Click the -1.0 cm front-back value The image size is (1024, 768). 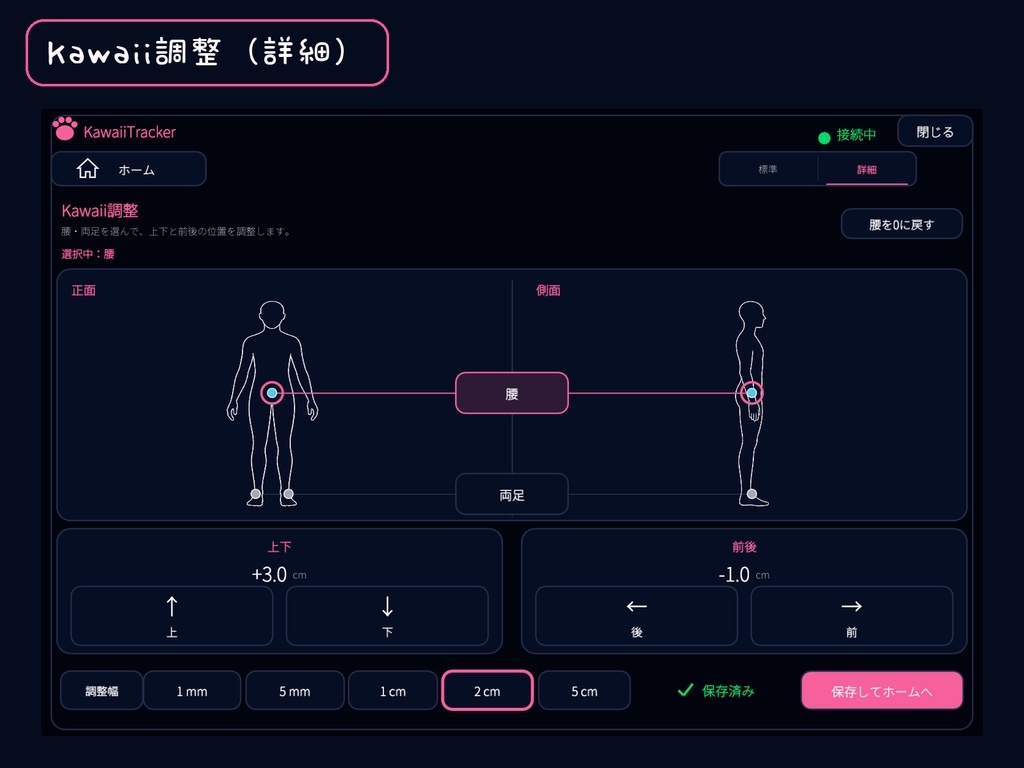pyautogui.click(x=744, y=575)
